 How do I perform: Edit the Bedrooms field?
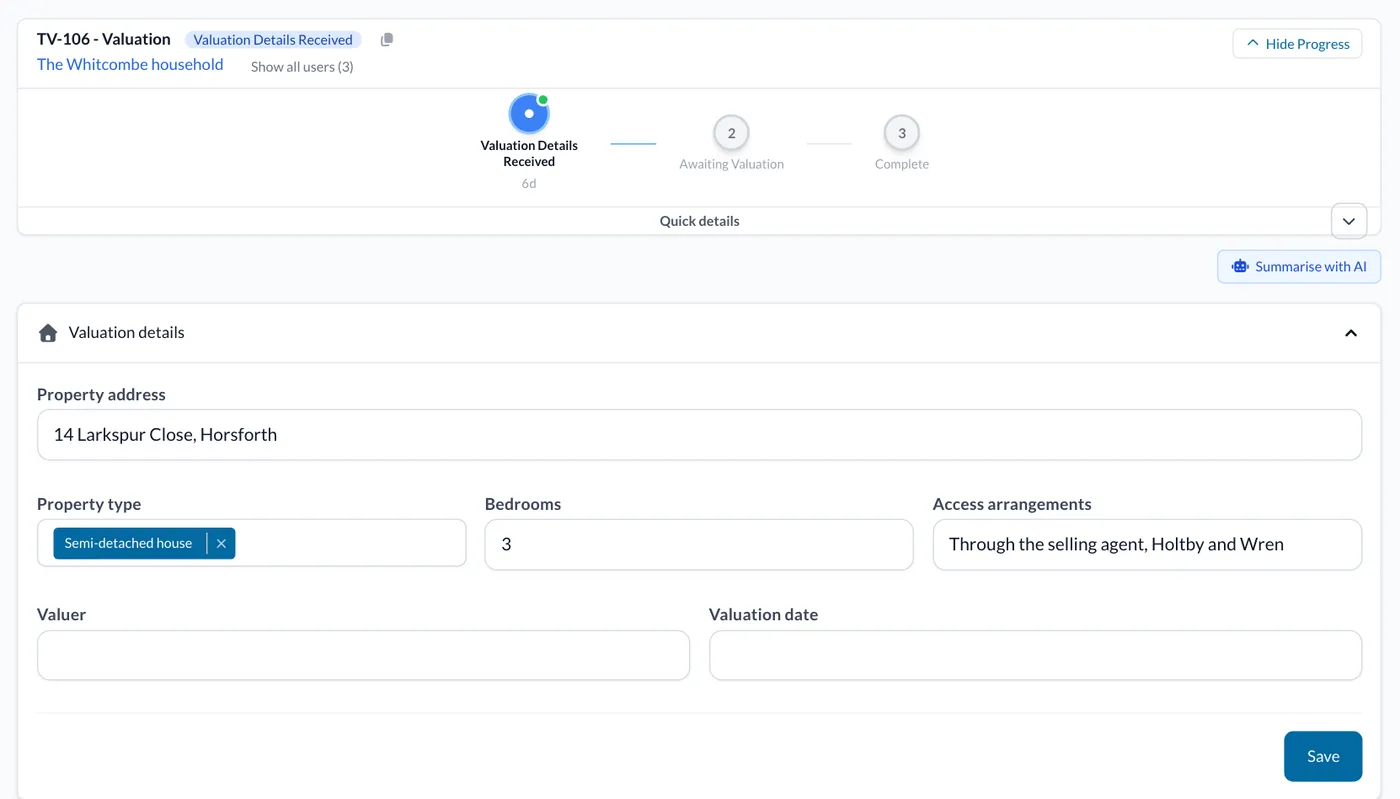tap(699, 545)
